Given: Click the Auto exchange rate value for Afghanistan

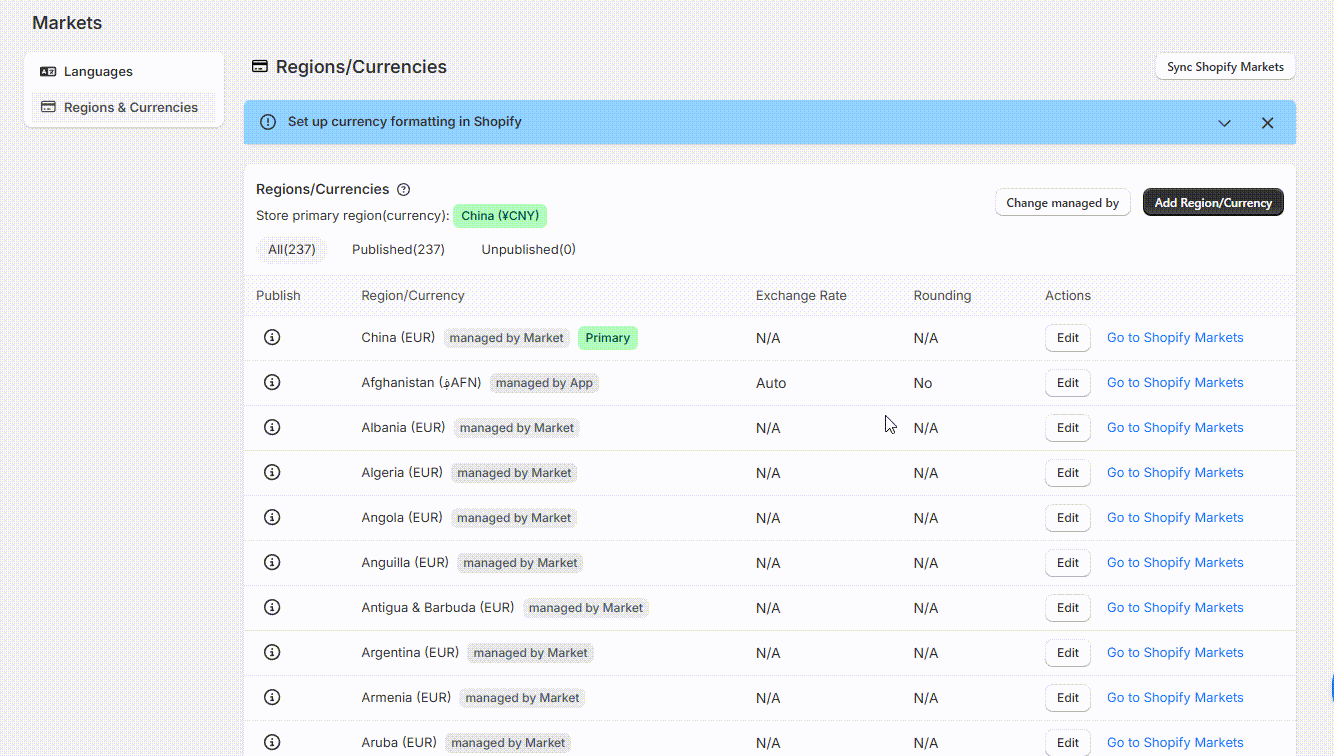Looking at the screenshot, I should pyautogui.click(x=771, y=383).
